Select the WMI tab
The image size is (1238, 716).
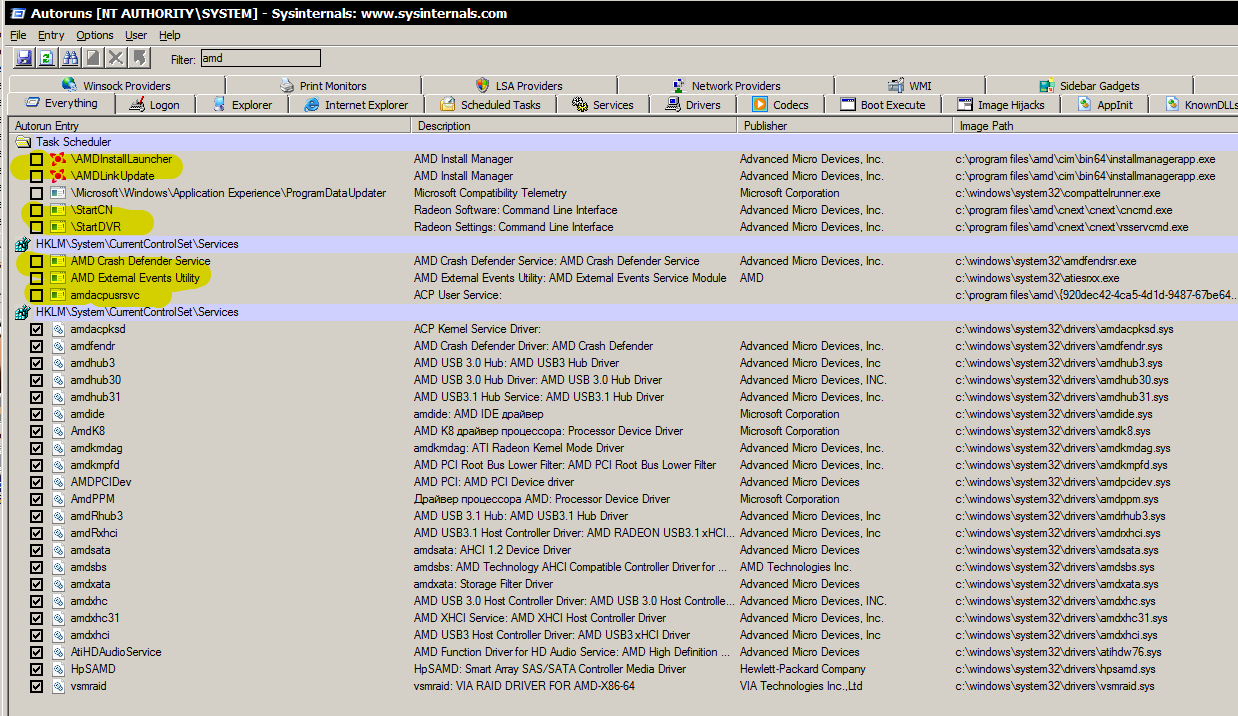point(909,86)
